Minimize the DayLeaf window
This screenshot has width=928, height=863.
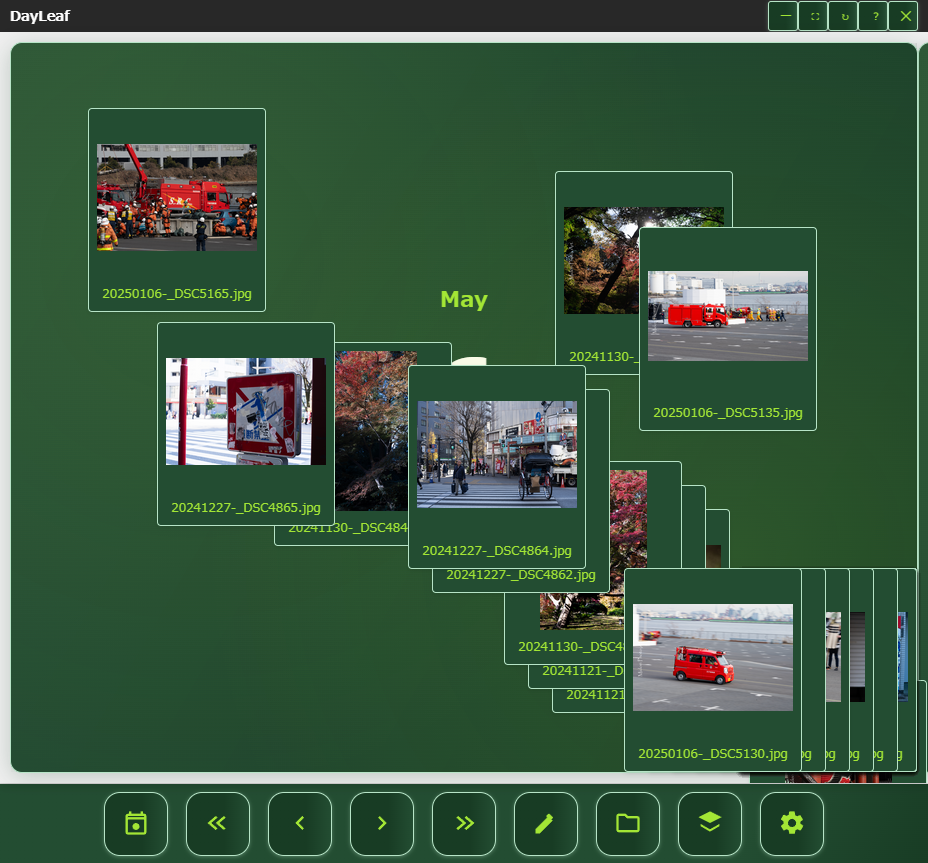click(x=784, y=16)
